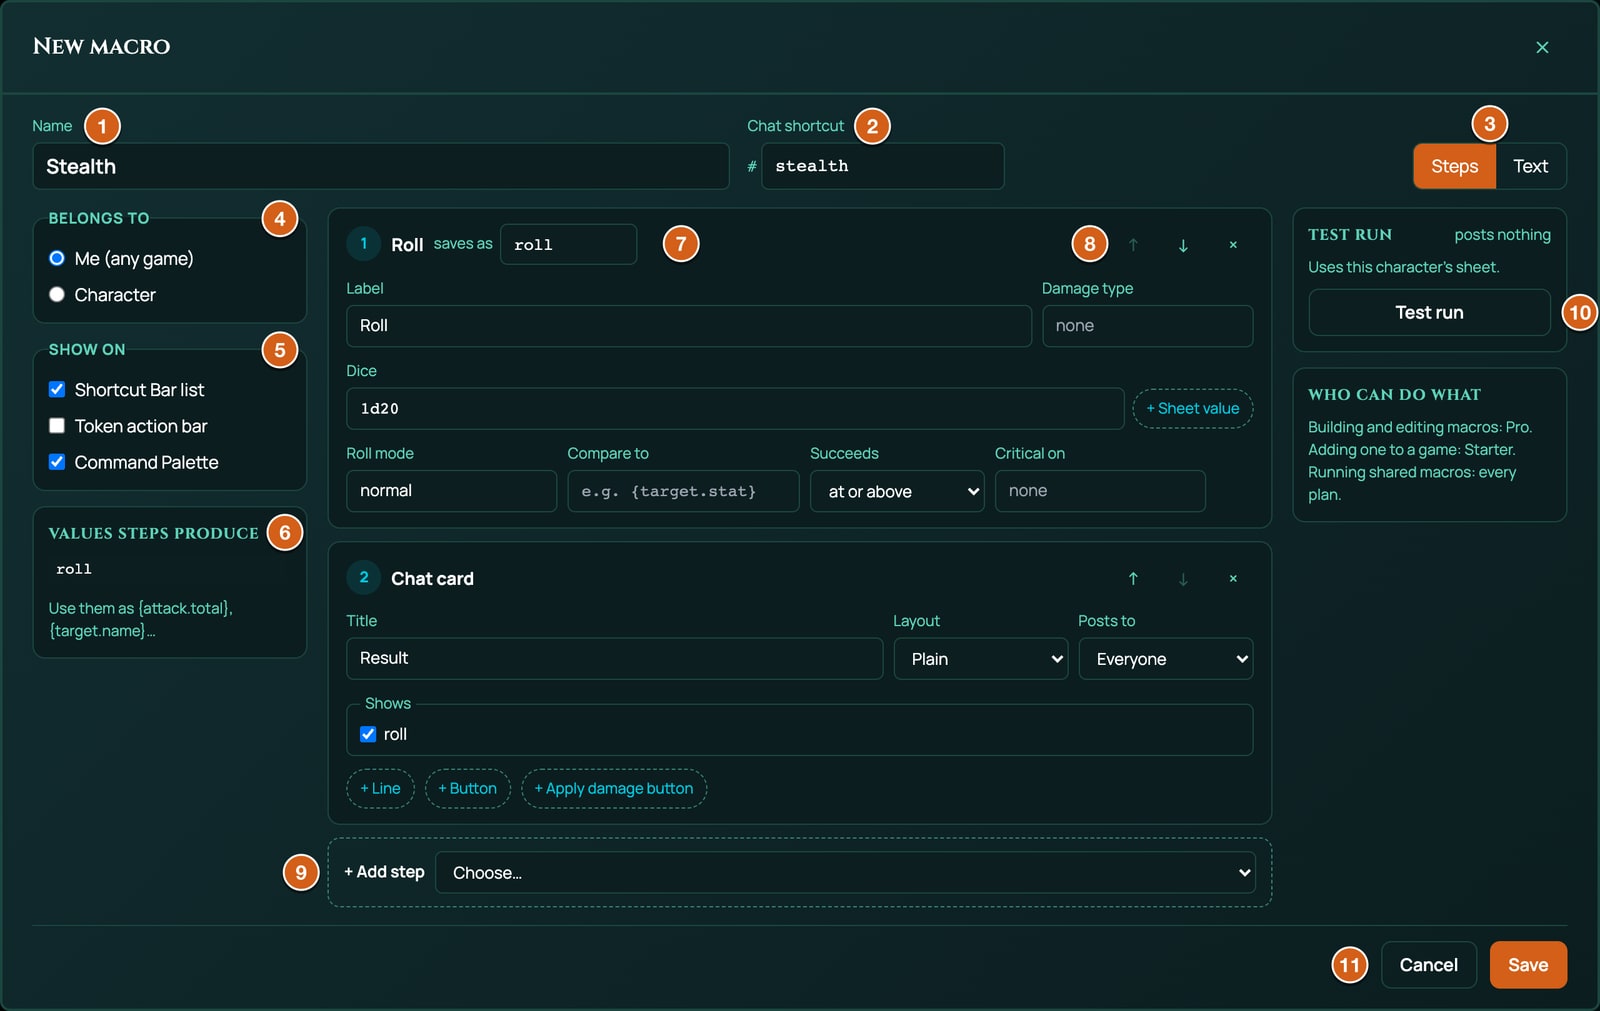1600x1011 pixels.
Task: Click the Save button
Action: point(1528,965)
